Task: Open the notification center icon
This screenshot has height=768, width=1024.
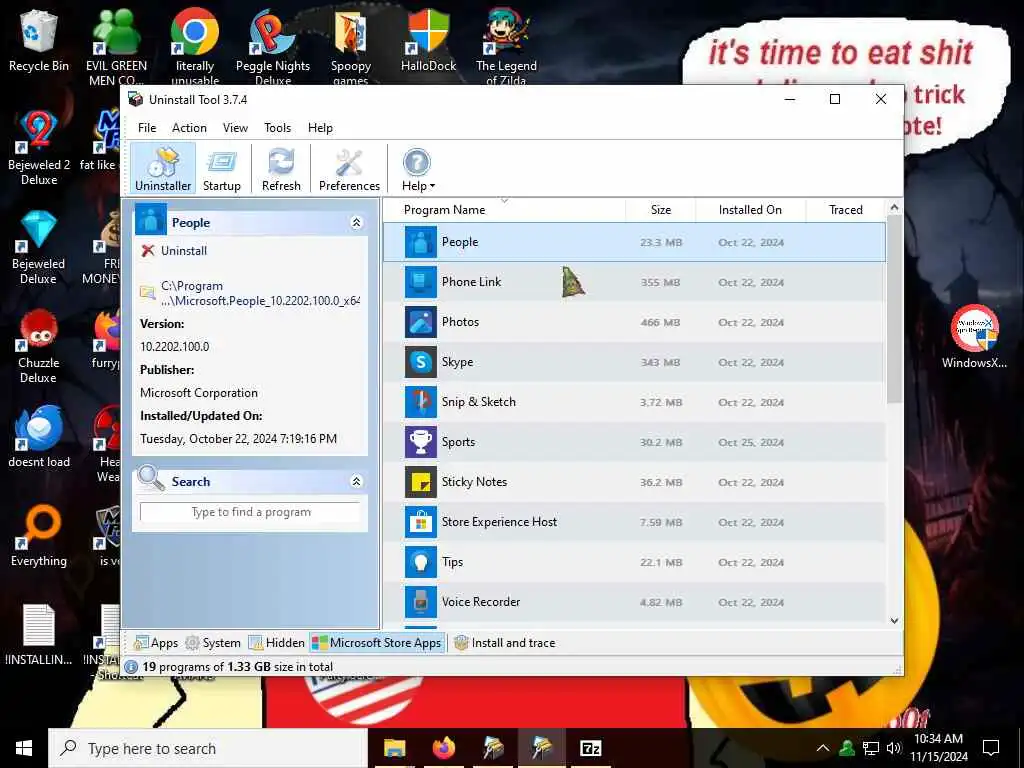Action: (x=991, y=748)
